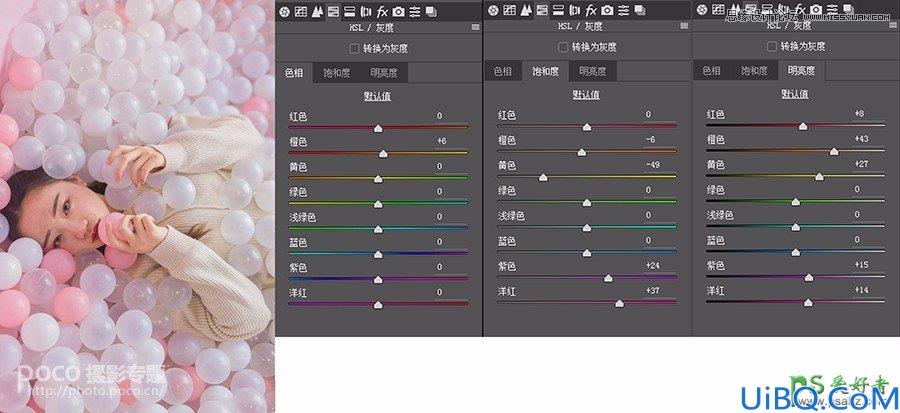900x413 pixels.
Task: Open panel menu of the Luminance panel
Action: 893,26
